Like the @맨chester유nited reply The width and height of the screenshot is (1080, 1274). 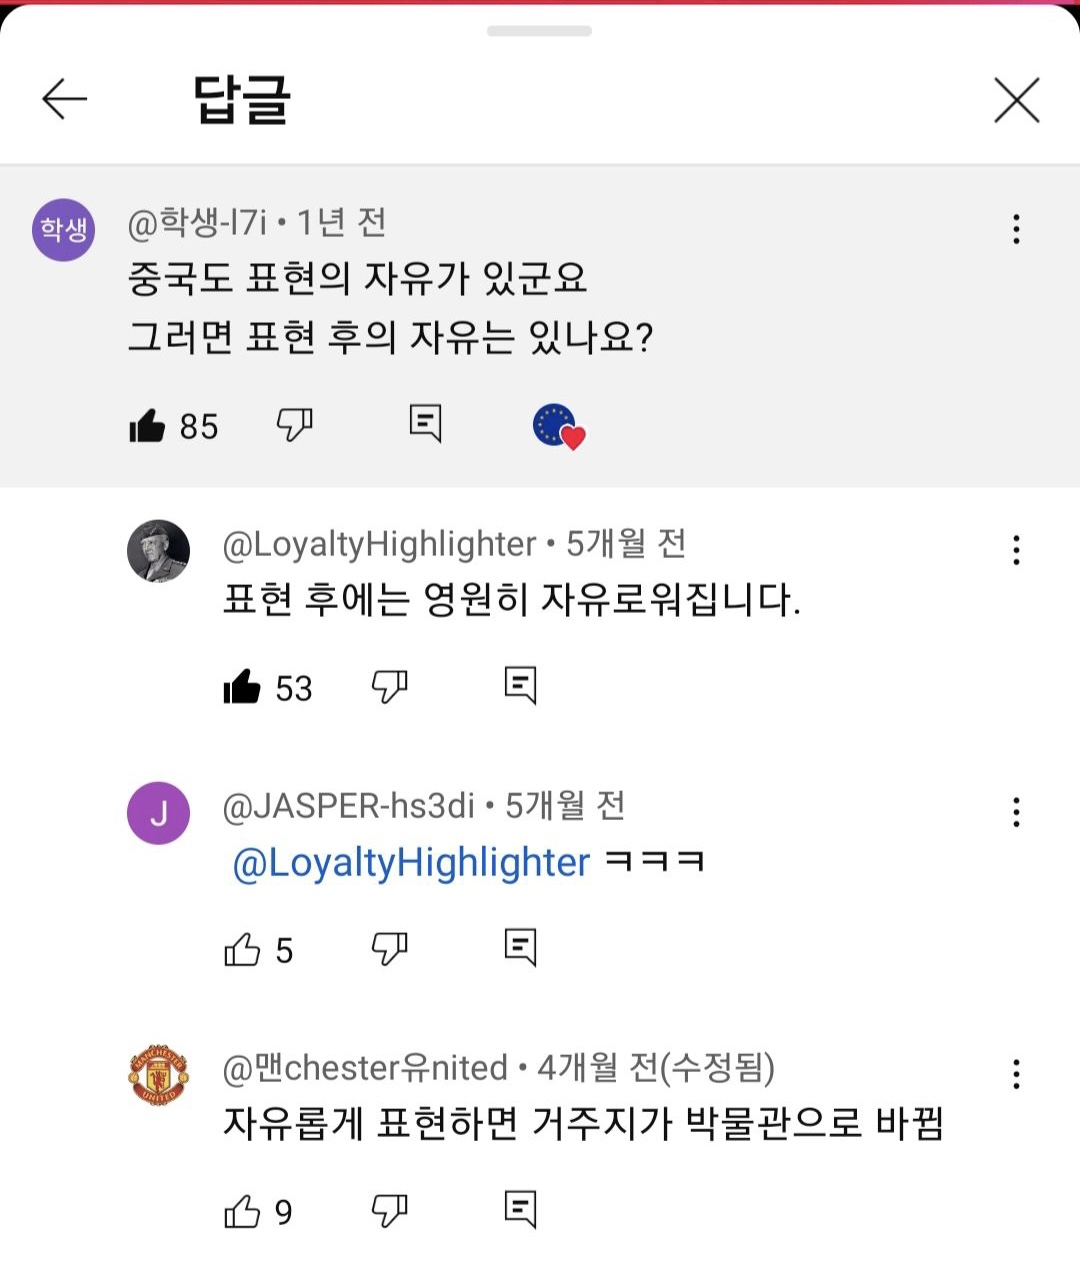242,1211
